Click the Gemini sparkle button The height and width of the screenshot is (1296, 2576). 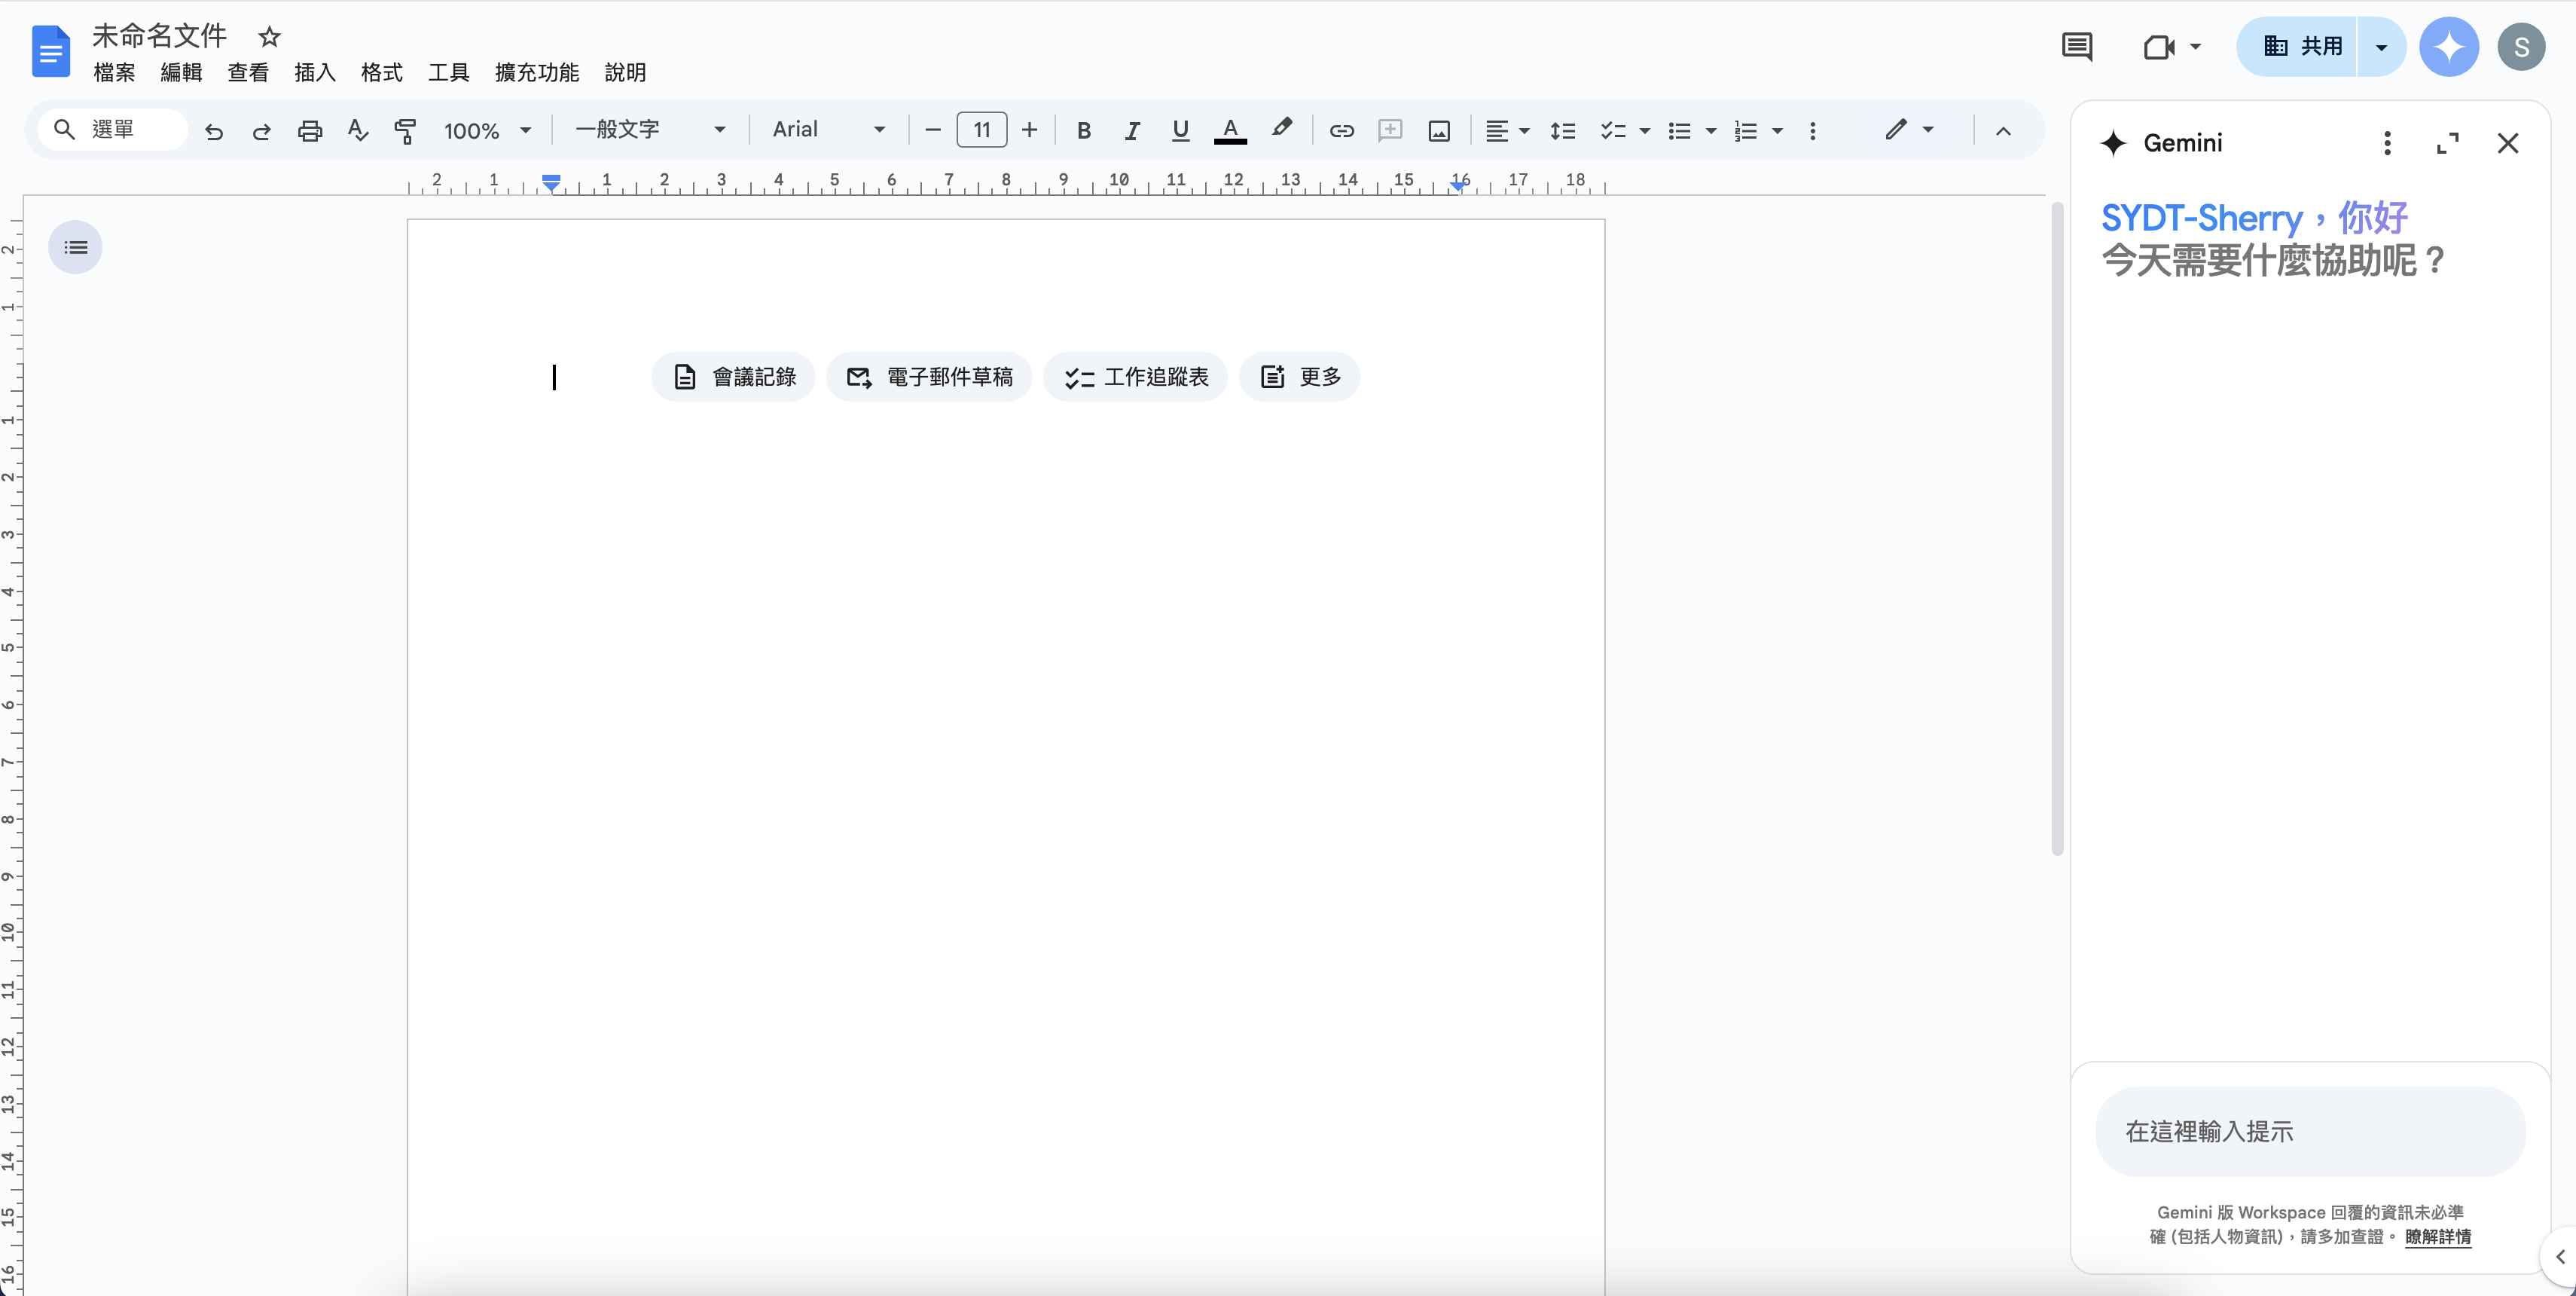[x=2448, y=47]
